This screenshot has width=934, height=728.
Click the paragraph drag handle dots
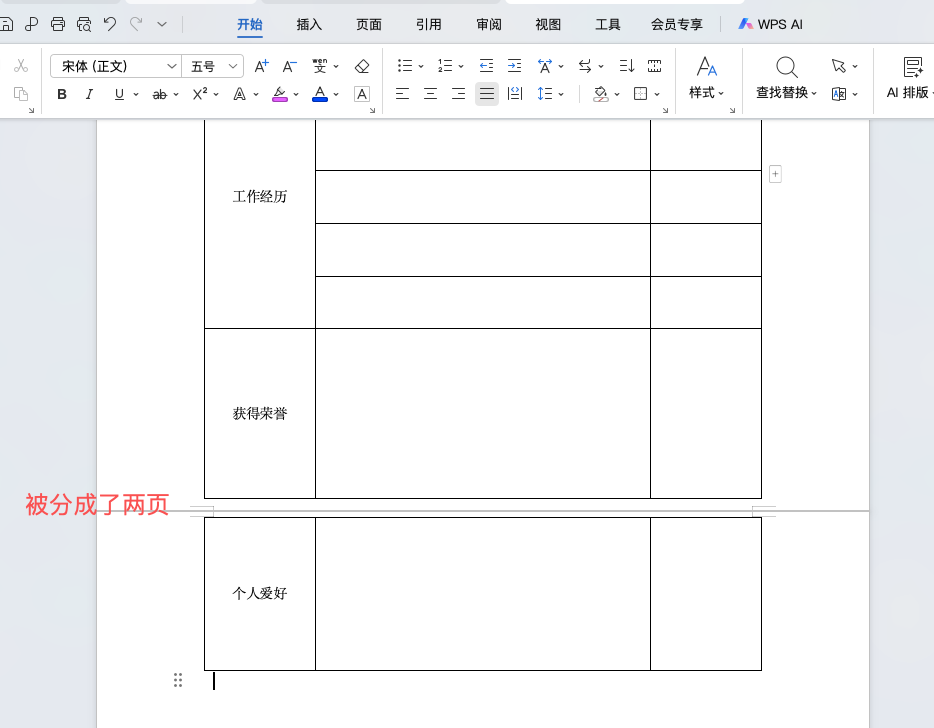coord(178,680)
